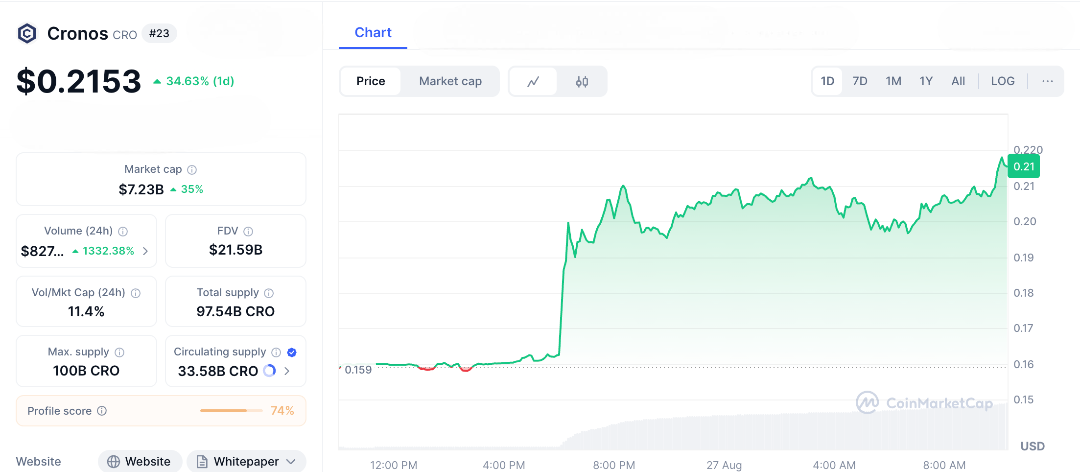
Task: Click the 11.4% Vol/Mkt Cap value
Action: 87,311
